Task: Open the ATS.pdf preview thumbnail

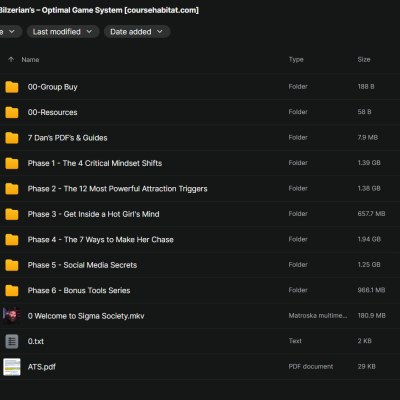Action: coord(12,367)
